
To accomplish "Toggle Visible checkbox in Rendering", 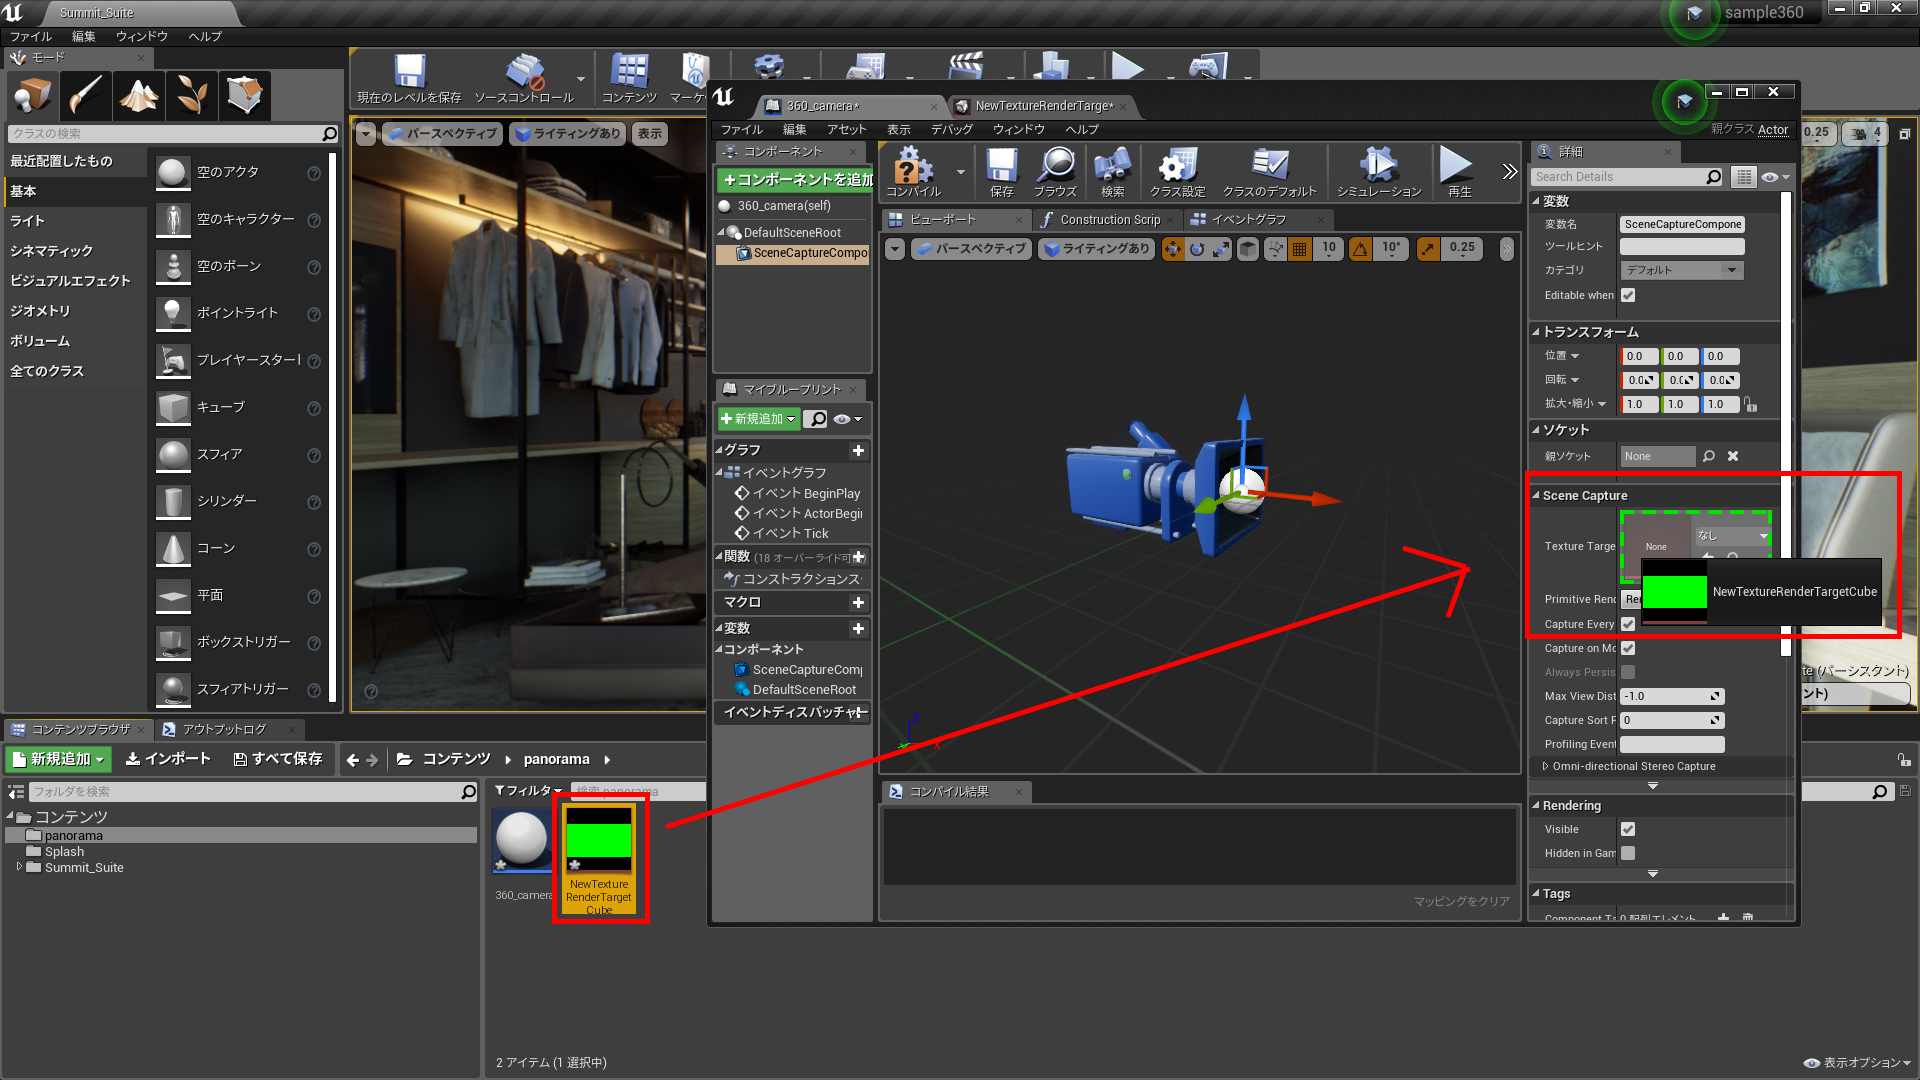I will coord(1628,829).
